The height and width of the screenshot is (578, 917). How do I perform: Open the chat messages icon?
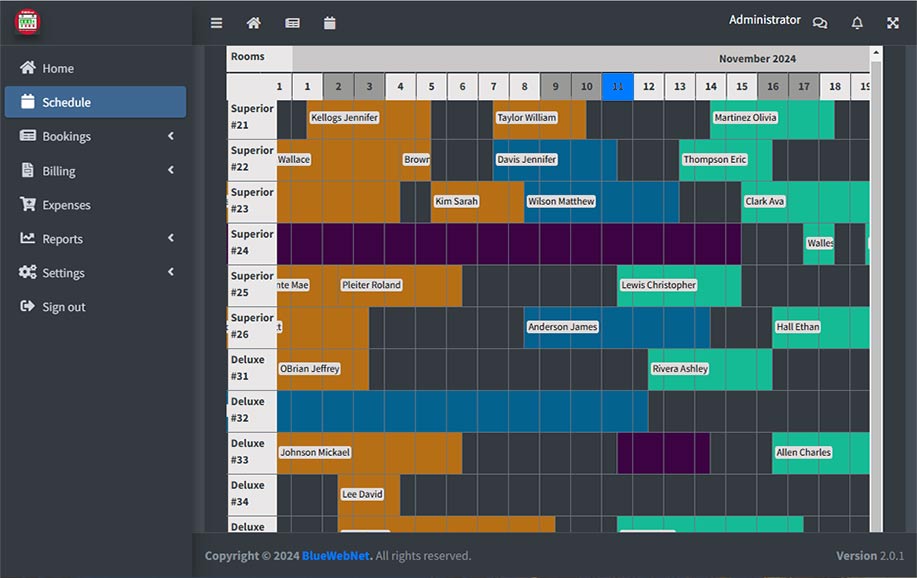820,23
